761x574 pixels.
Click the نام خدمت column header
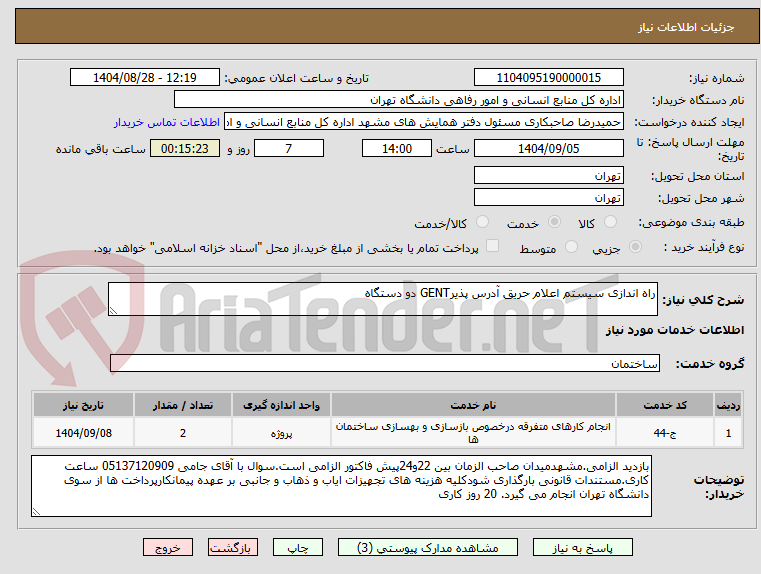coord(473,405)
